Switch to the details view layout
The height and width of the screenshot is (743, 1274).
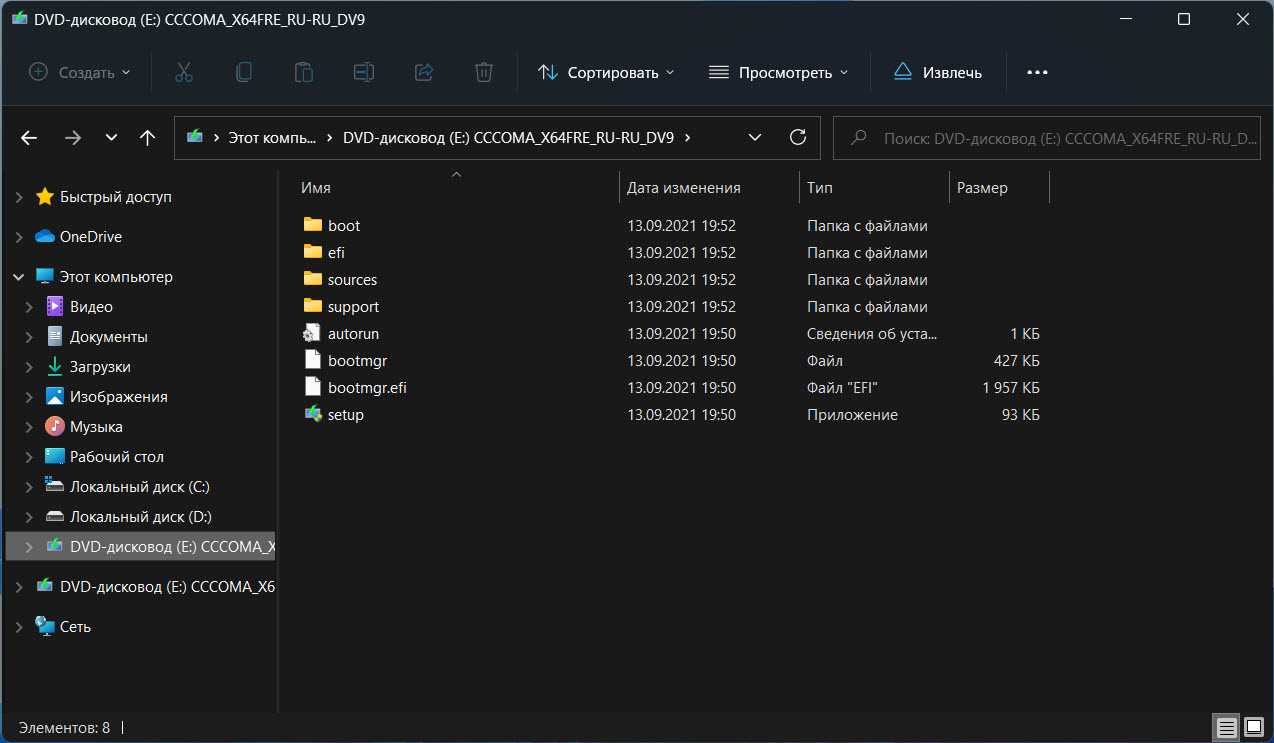[x=1226, y=727]
